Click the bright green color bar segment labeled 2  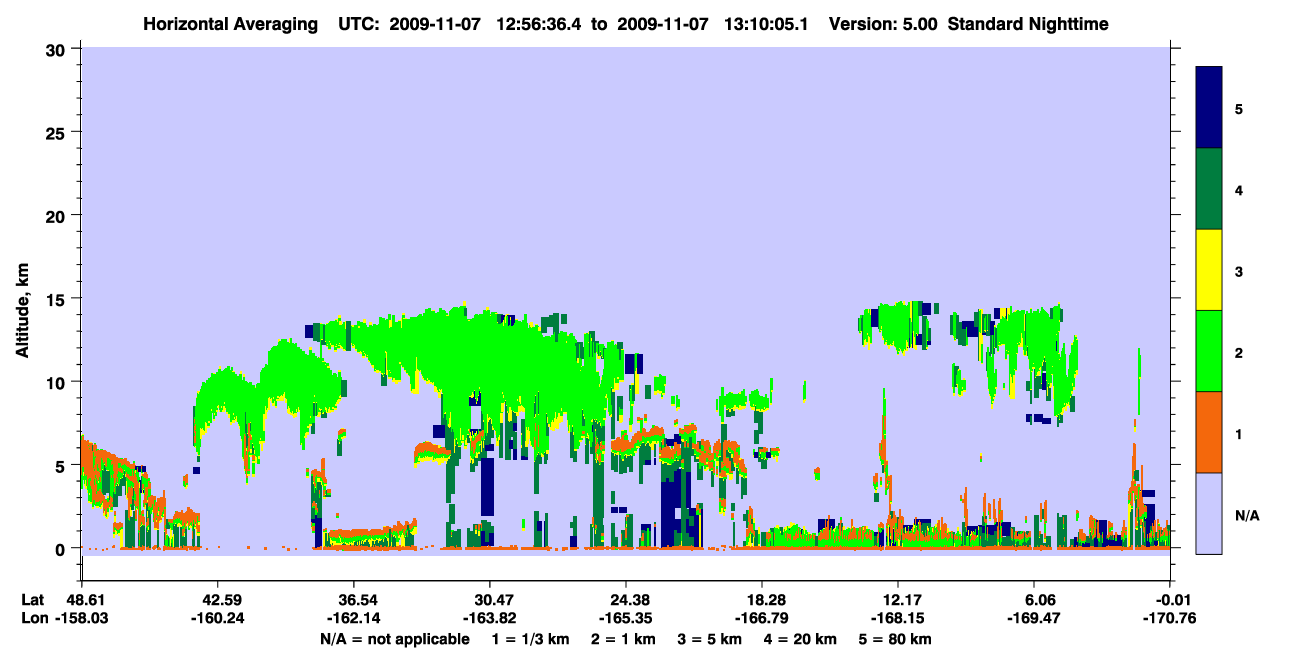[1209, 351]
